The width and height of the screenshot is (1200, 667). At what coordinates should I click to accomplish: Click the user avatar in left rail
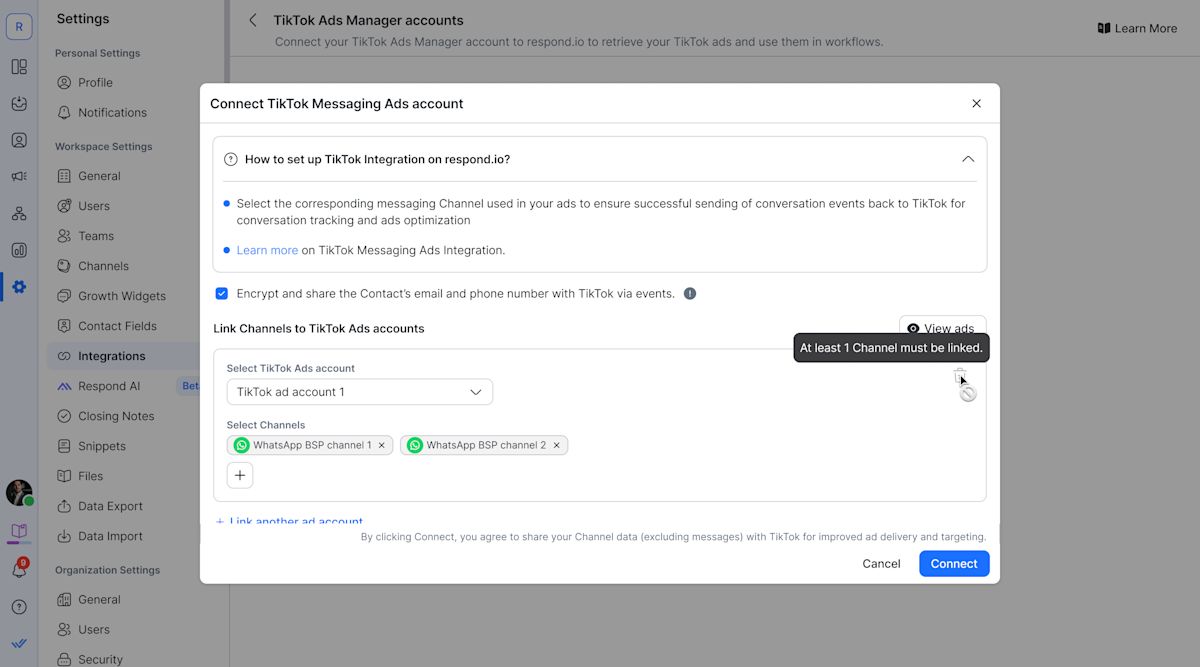coord(19,492)
